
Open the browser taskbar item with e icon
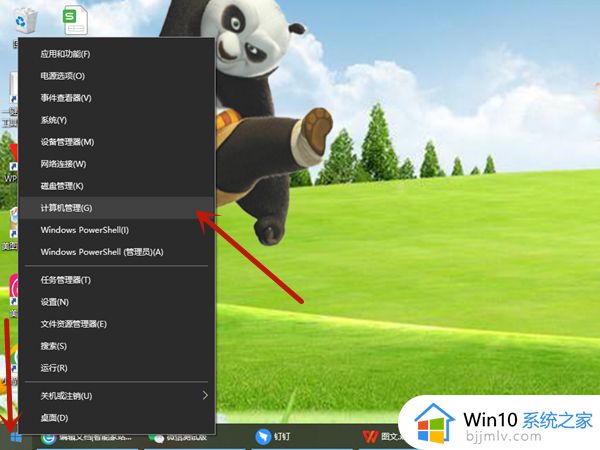[87, 437]
